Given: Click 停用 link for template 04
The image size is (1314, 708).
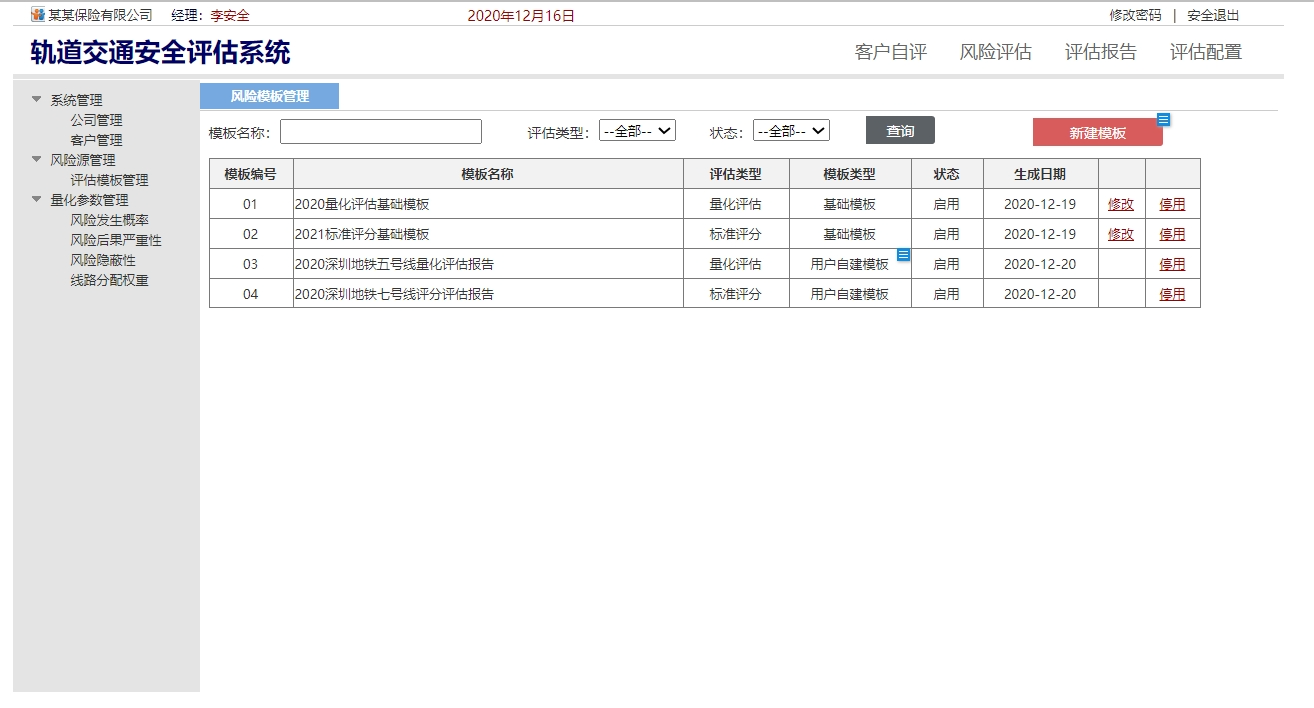Looking at the screenshot, I should click(1172, 294).
